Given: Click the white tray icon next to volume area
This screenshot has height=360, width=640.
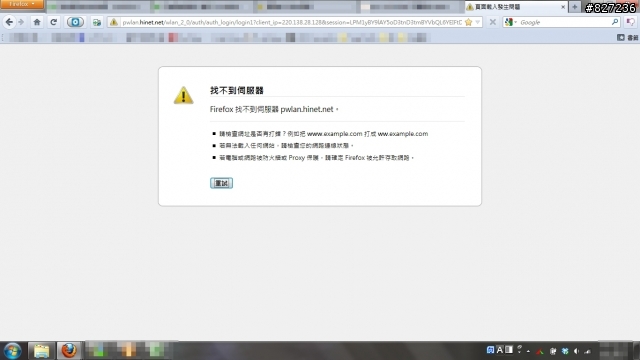Looking at the screenshot, I should [553, 351].
